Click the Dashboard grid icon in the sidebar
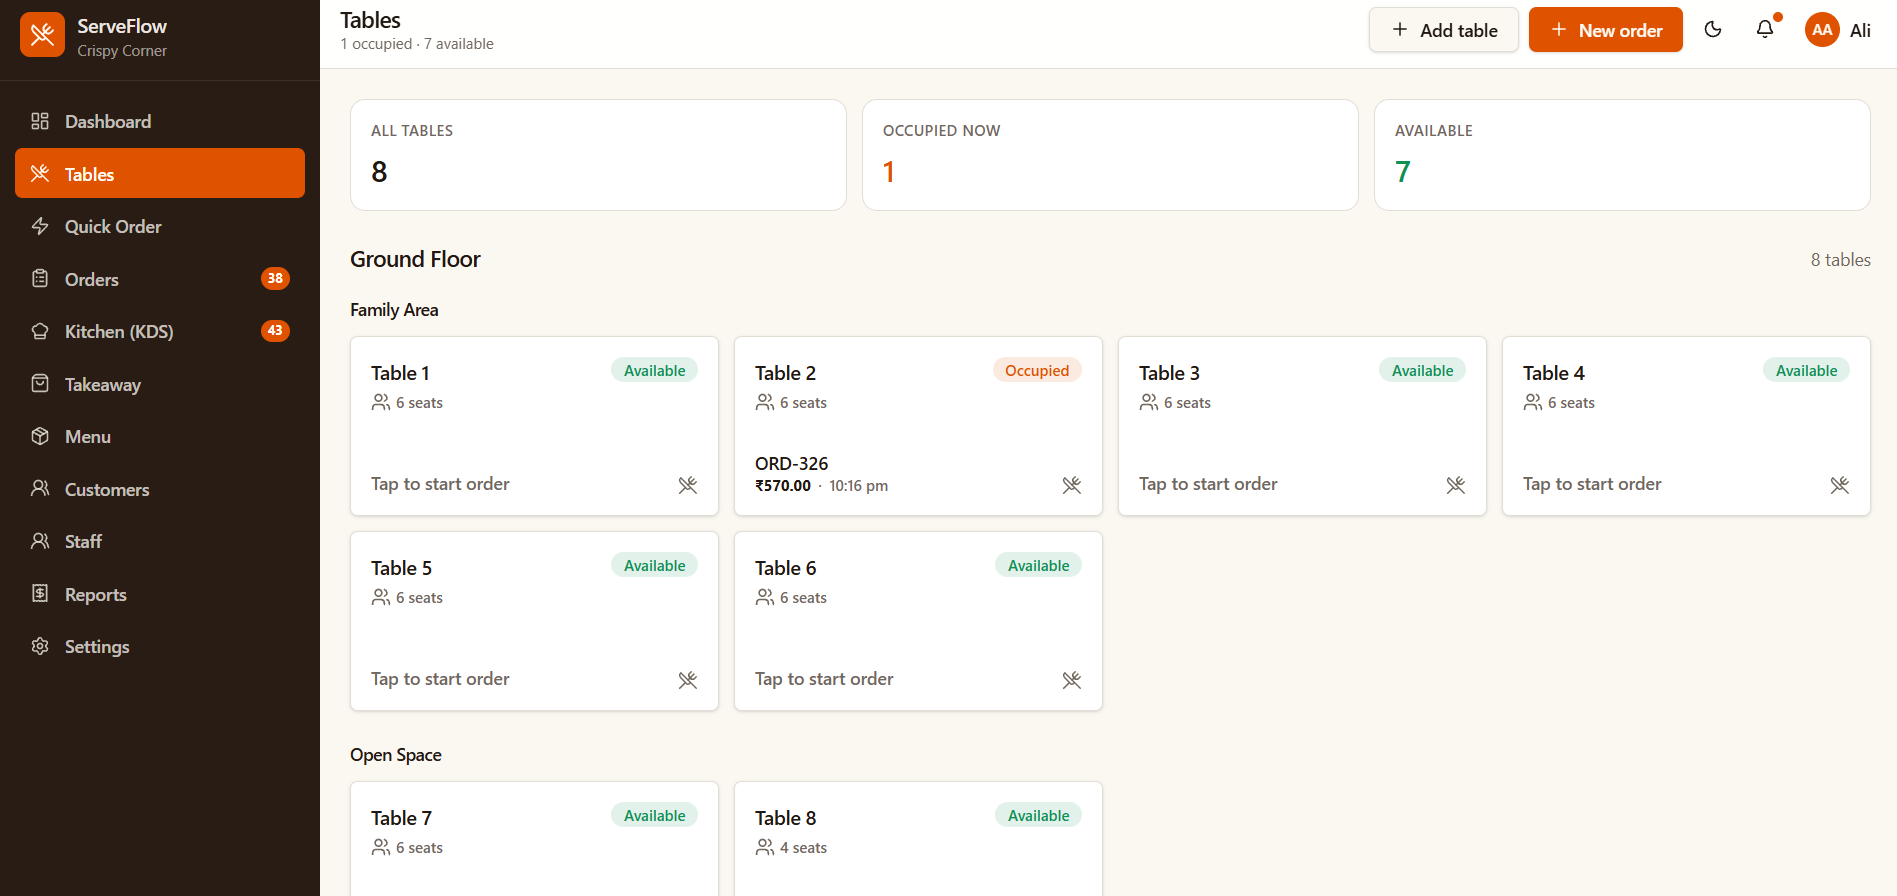The width and height of the screenshot is (1897, 896). click(x=40, y=121)
